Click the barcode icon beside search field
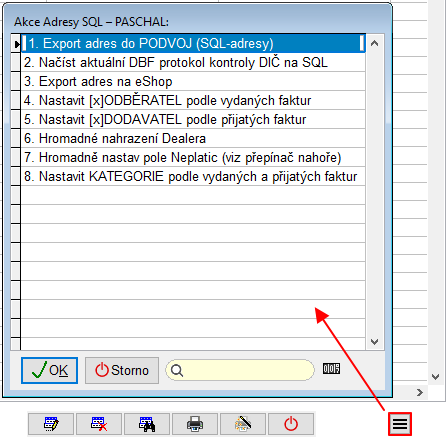 331,369
